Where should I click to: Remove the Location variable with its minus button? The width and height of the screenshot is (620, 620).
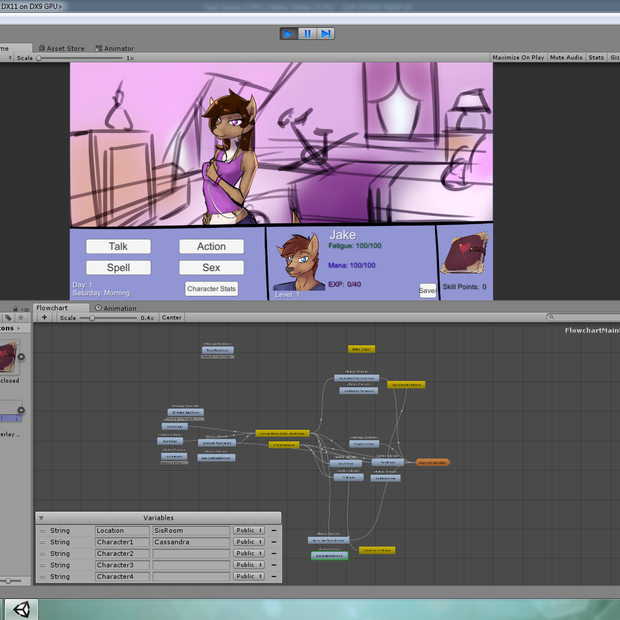[x=274, y=530]
